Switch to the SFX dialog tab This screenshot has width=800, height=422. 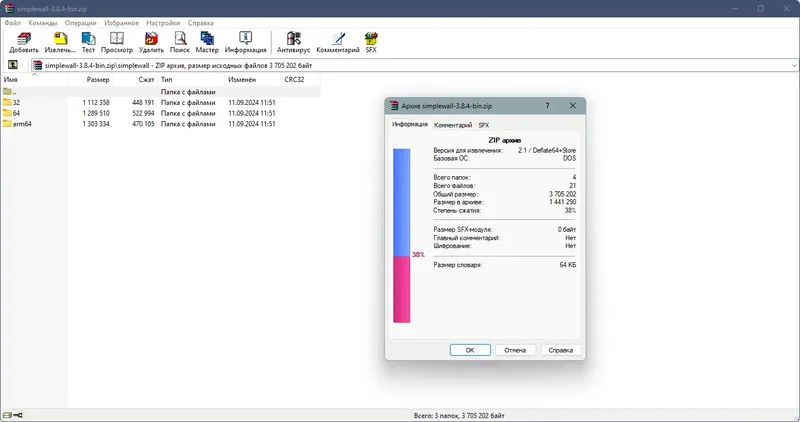click(484, 125)
